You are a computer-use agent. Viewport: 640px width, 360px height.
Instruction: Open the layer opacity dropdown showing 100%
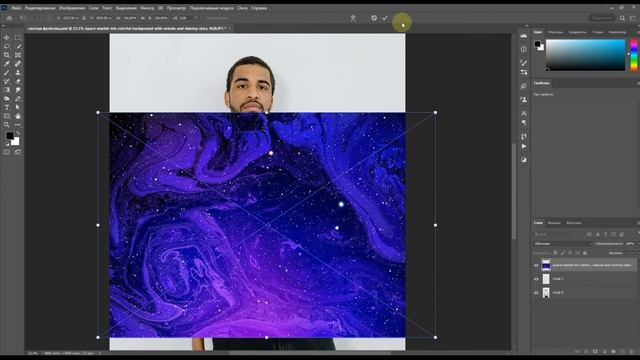[631, 244]
